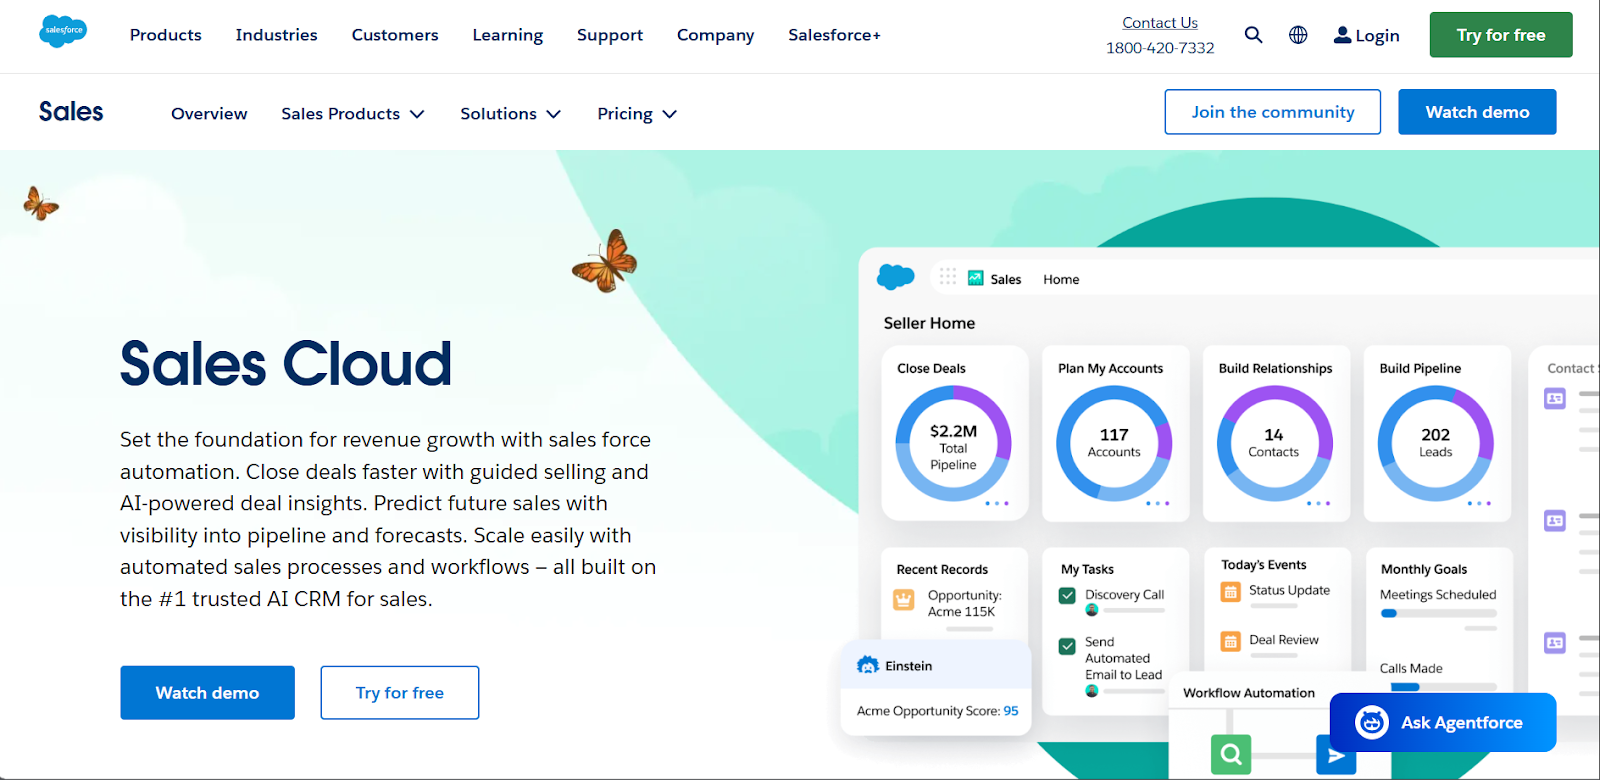This screenshot has height=780, width=1600.
Task: Open the globe language selector
Action: pos(1298,35)
